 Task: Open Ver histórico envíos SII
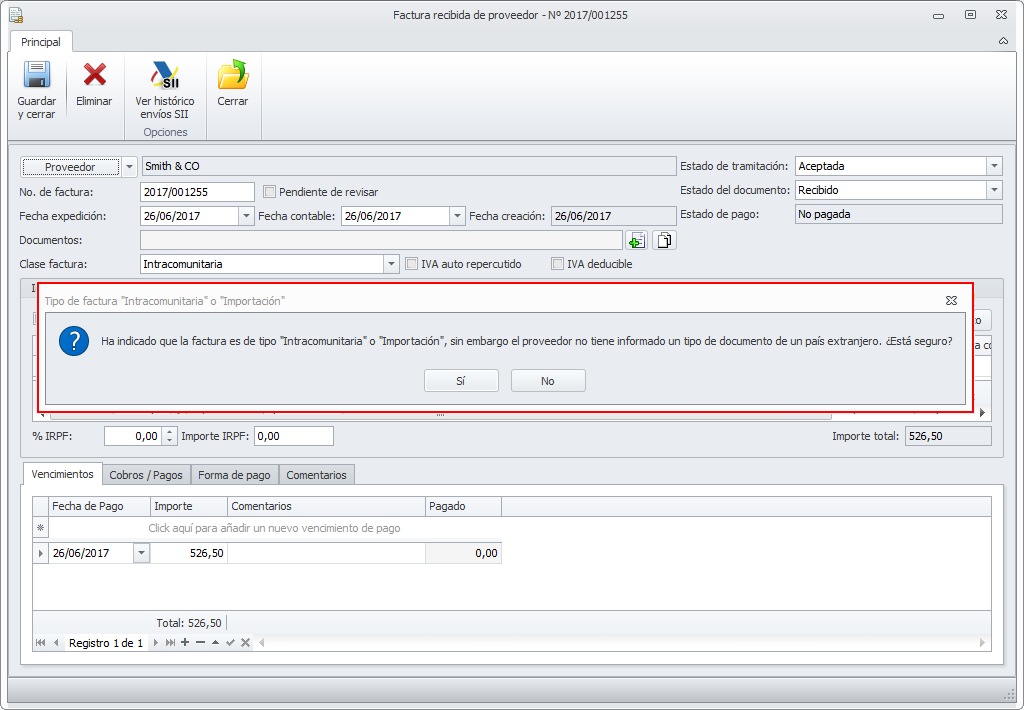[x=165, y=76]
